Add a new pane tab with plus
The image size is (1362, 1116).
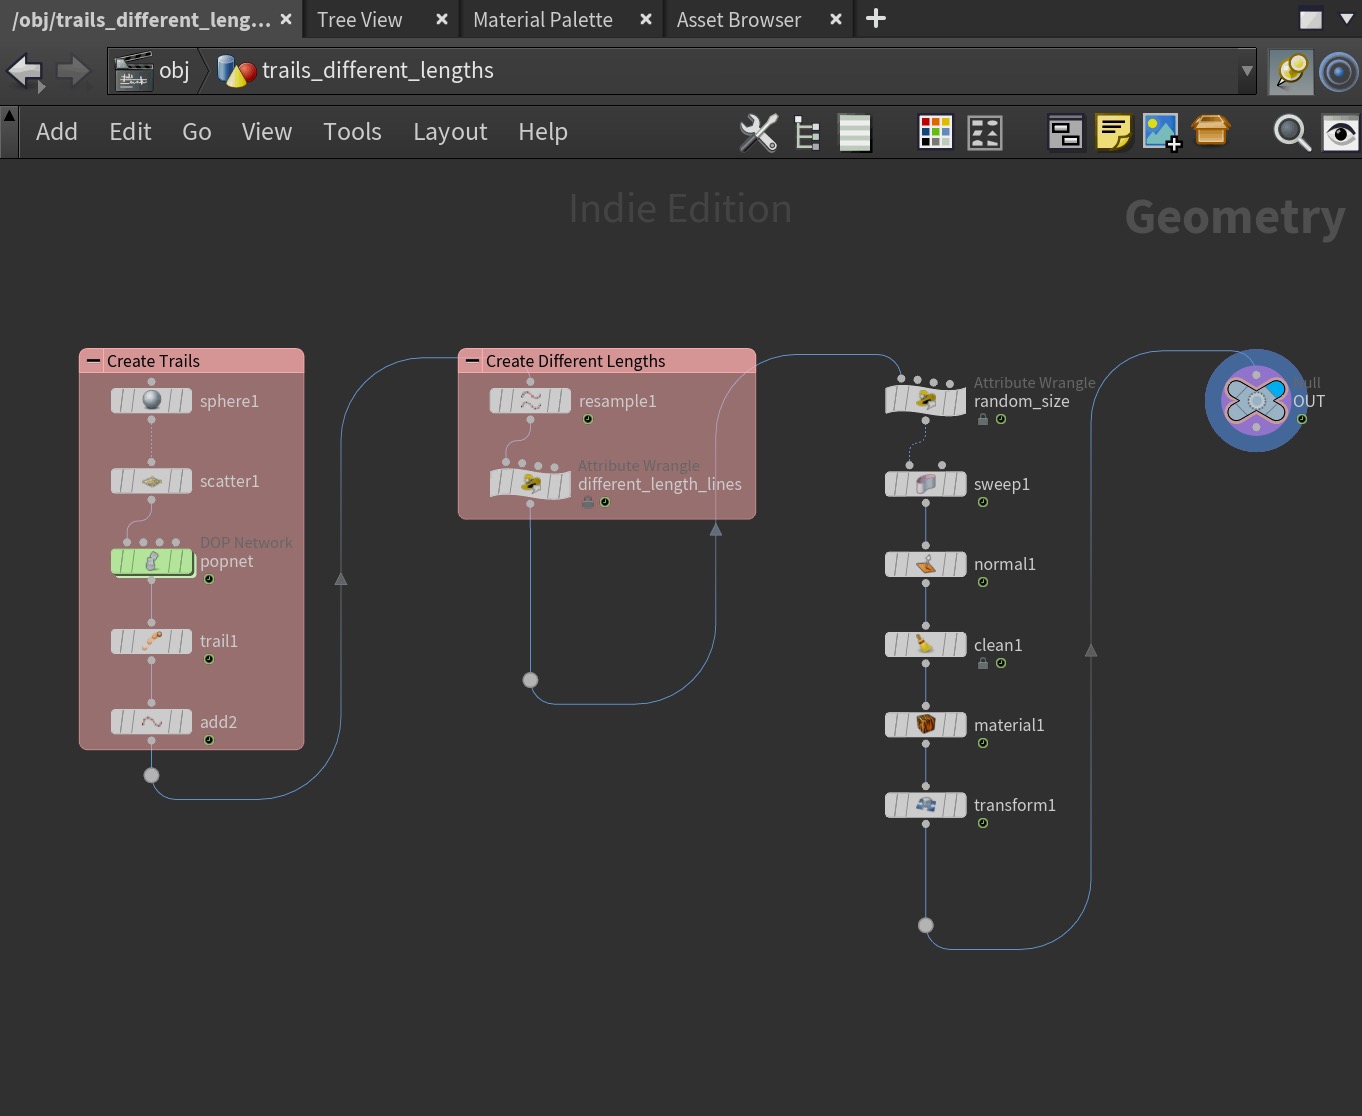click(876, 19)
